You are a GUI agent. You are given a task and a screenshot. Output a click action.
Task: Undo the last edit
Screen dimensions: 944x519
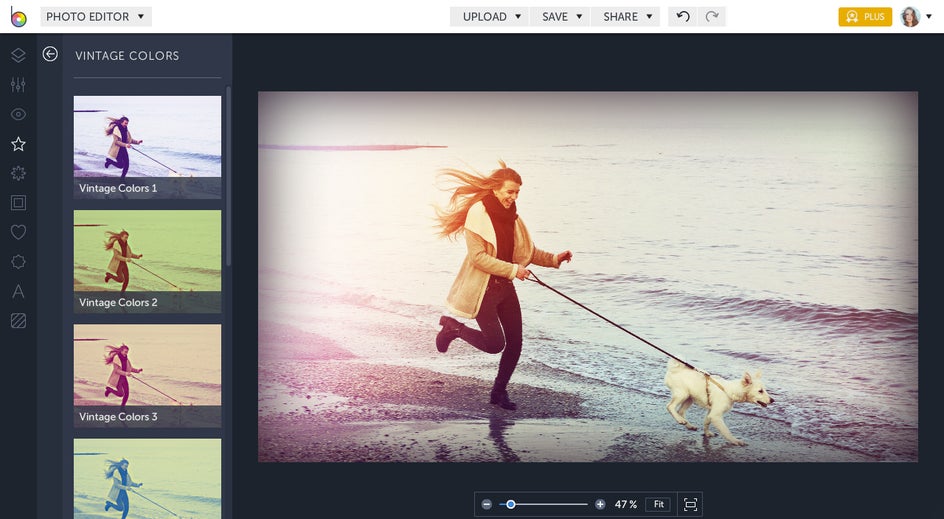click(683, 16)
